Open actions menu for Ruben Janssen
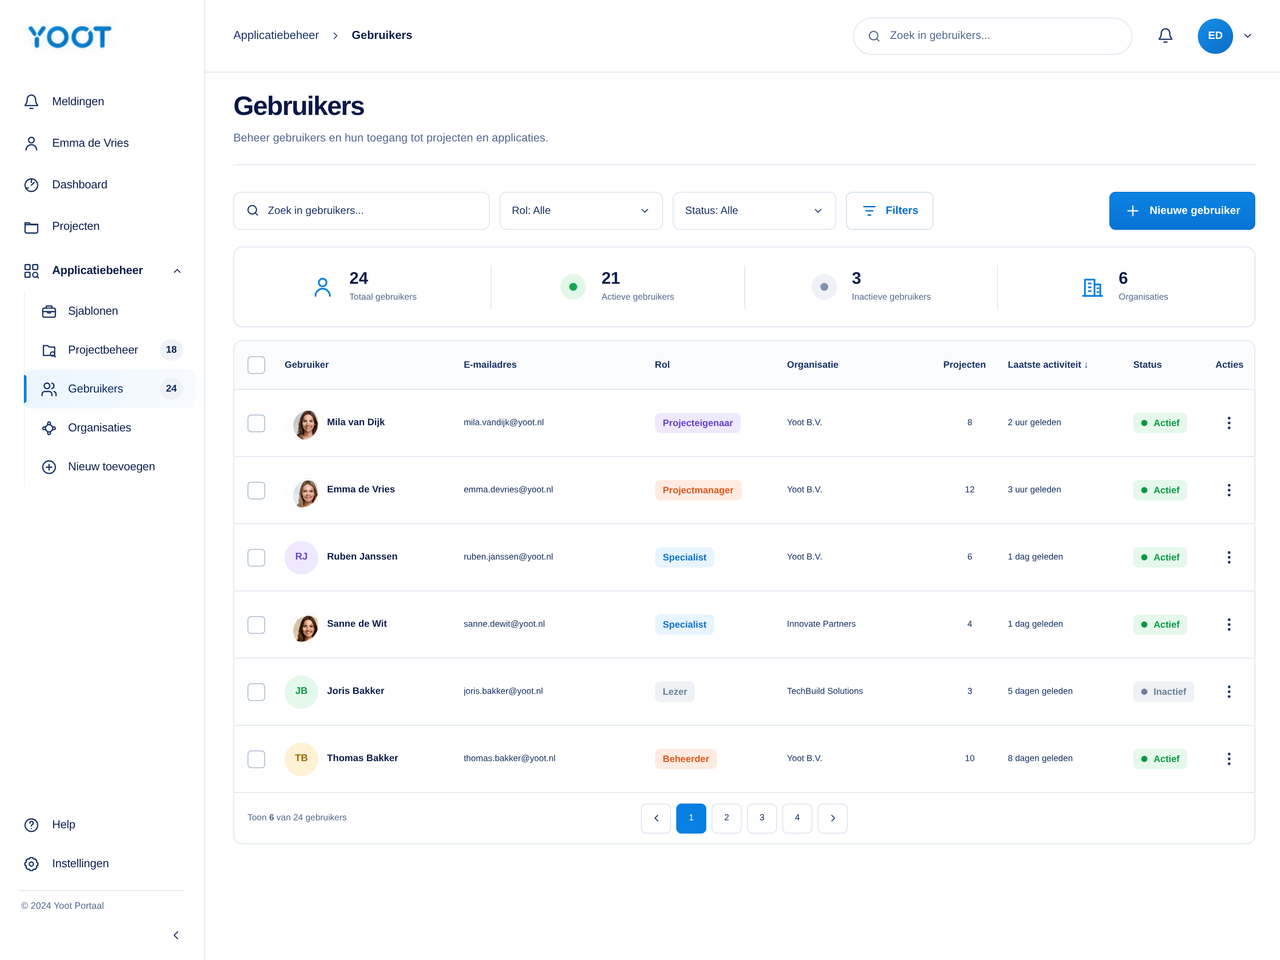 coord(1229,557)
